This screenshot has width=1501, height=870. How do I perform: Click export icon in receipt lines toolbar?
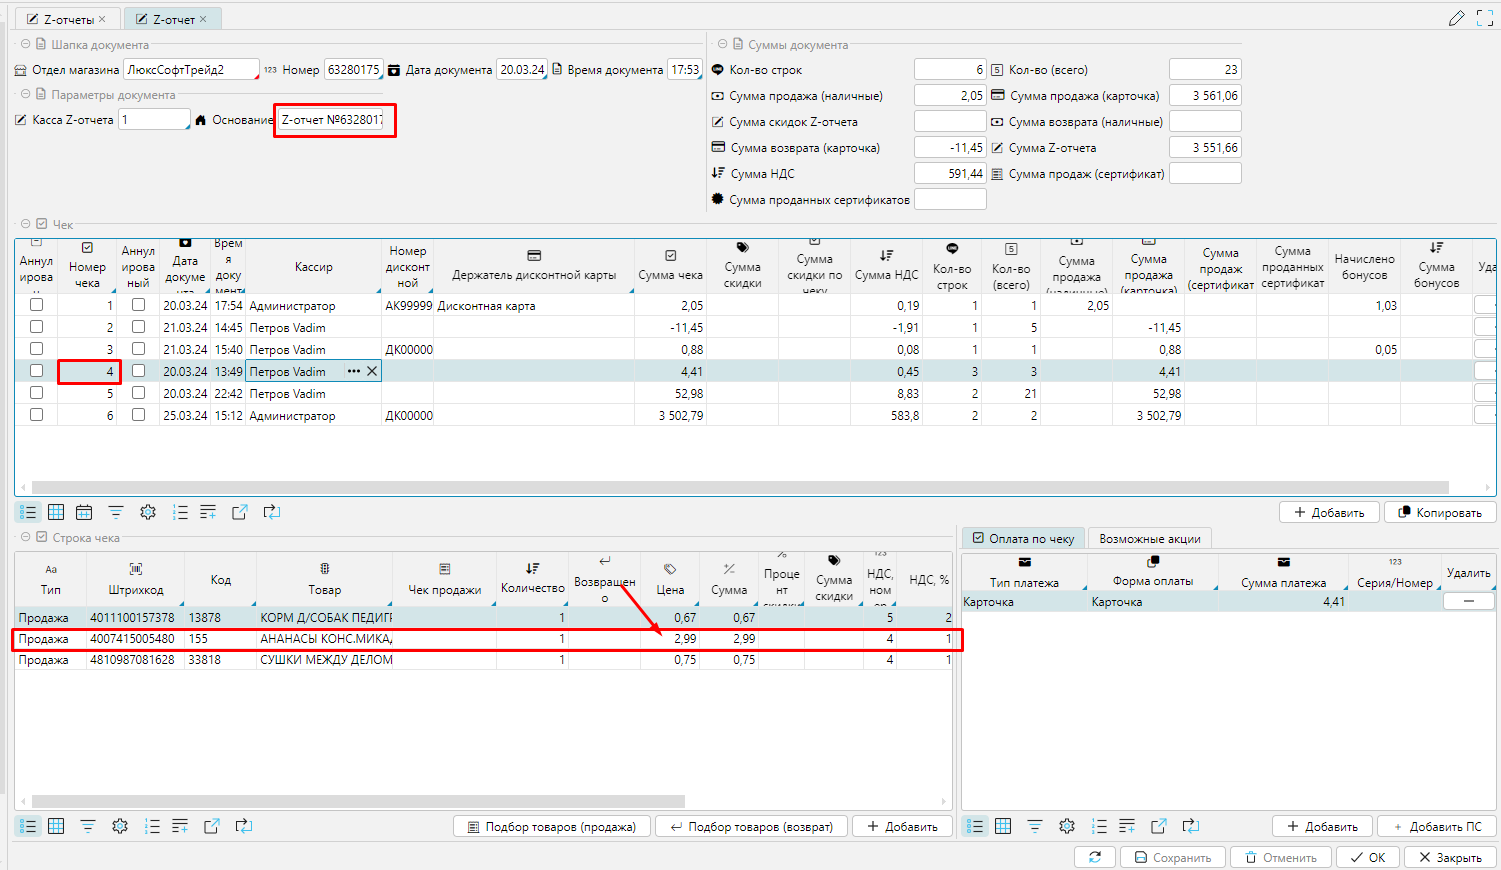[212, 826]
